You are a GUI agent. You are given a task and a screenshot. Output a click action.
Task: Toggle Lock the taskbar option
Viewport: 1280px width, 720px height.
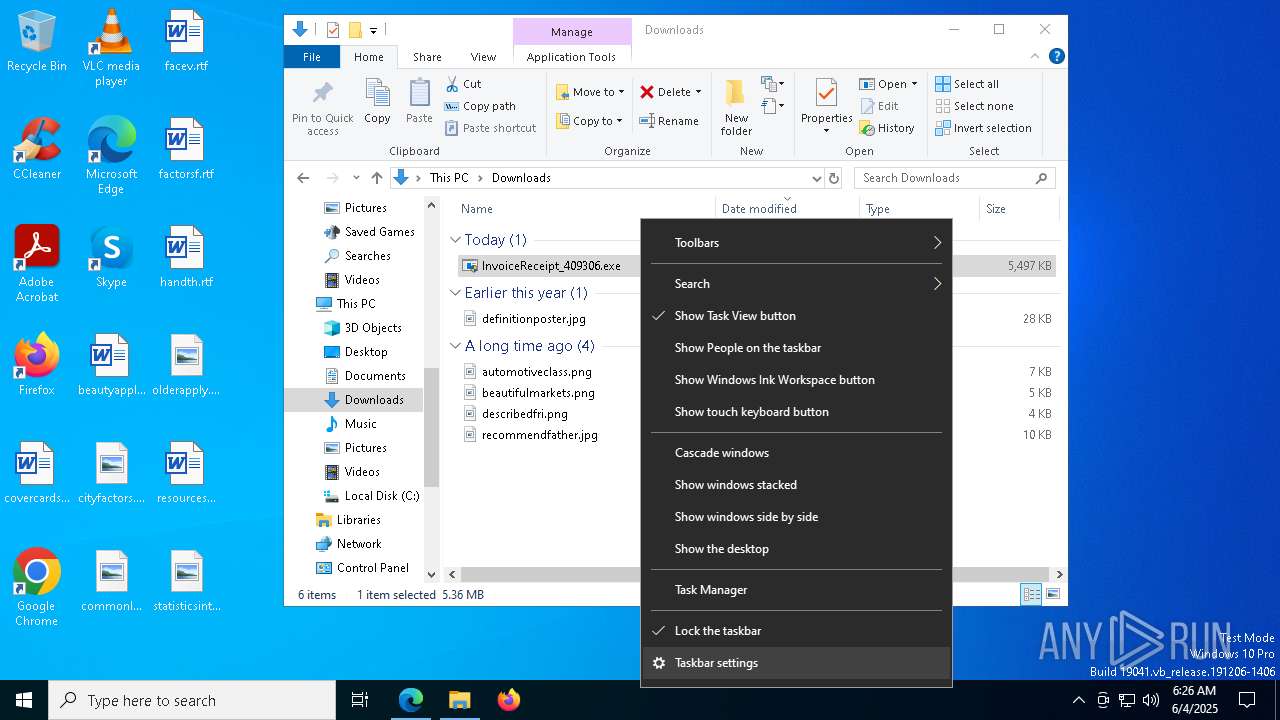pos(796,631)
